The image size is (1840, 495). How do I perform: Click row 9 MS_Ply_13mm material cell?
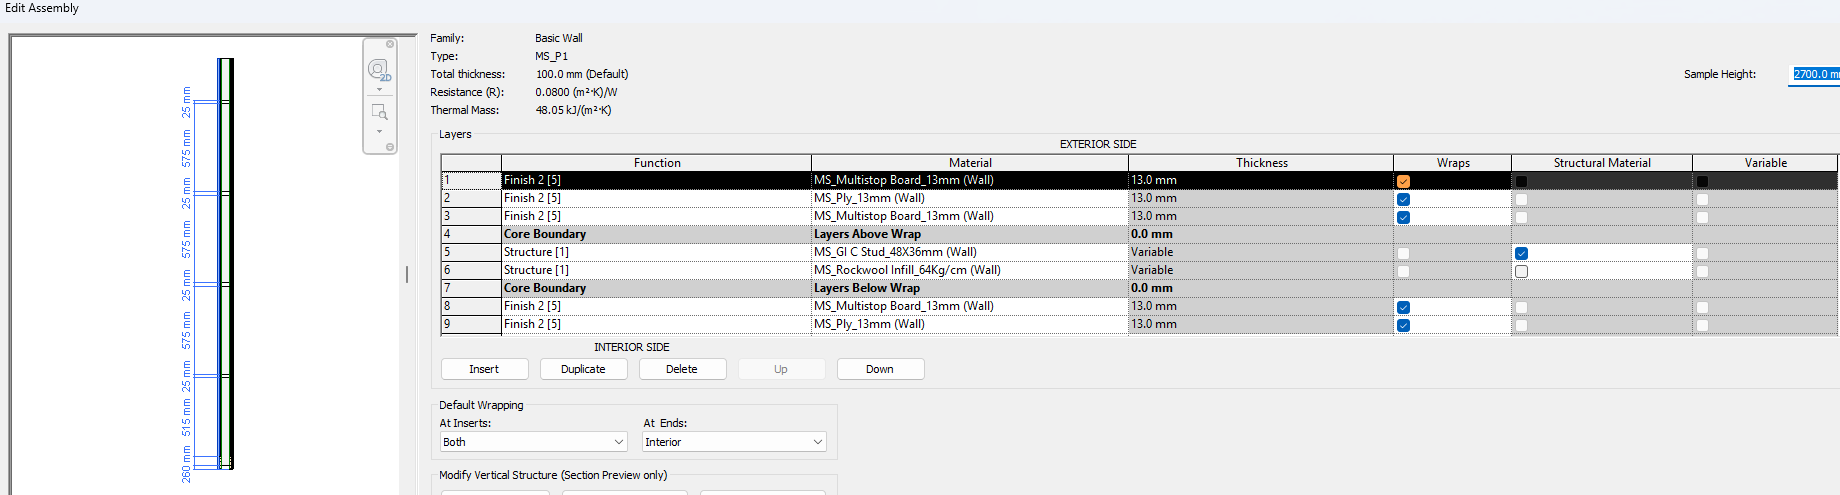[970, 325]
